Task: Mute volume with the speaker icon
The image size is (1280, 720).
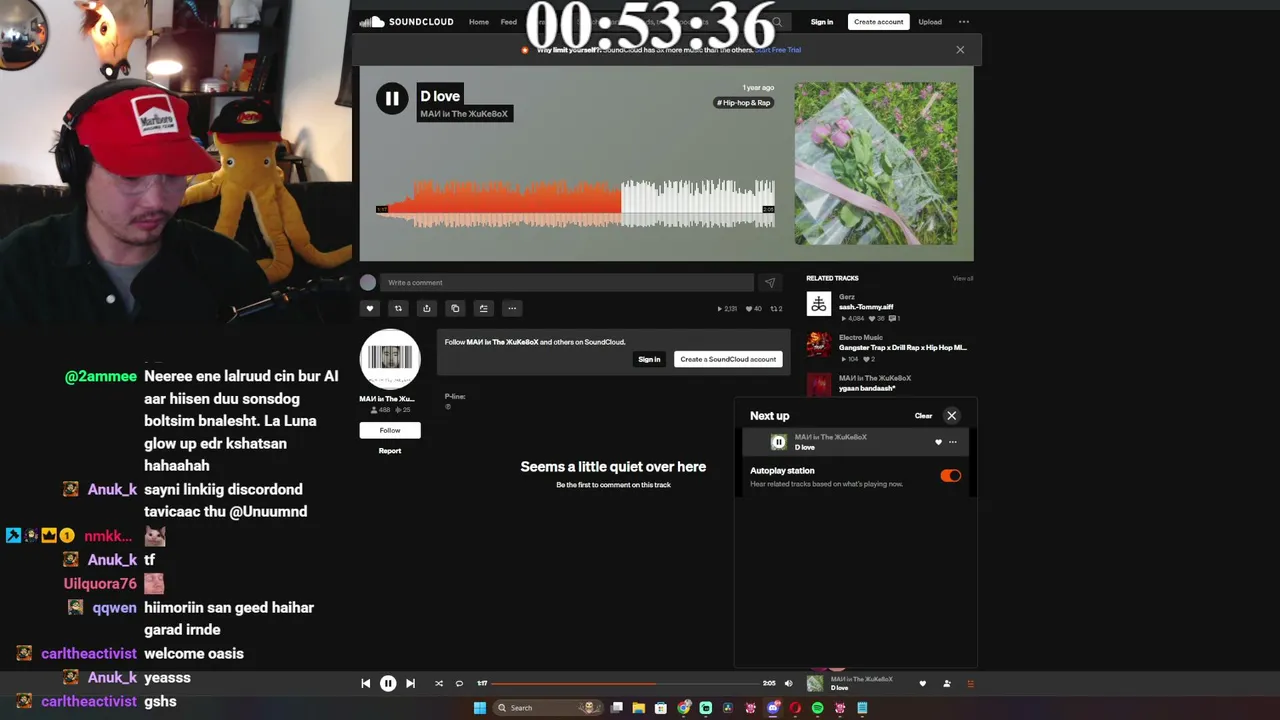Action: click(788, 684)
